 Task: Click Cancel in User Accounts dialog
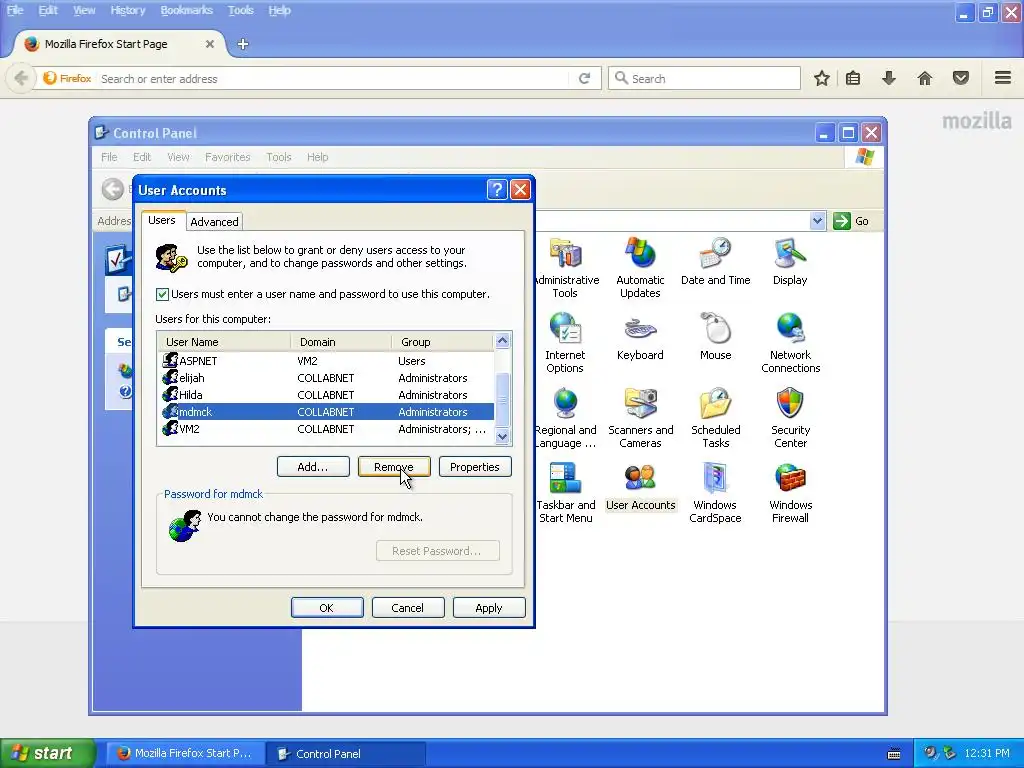(x=408, y=608)
